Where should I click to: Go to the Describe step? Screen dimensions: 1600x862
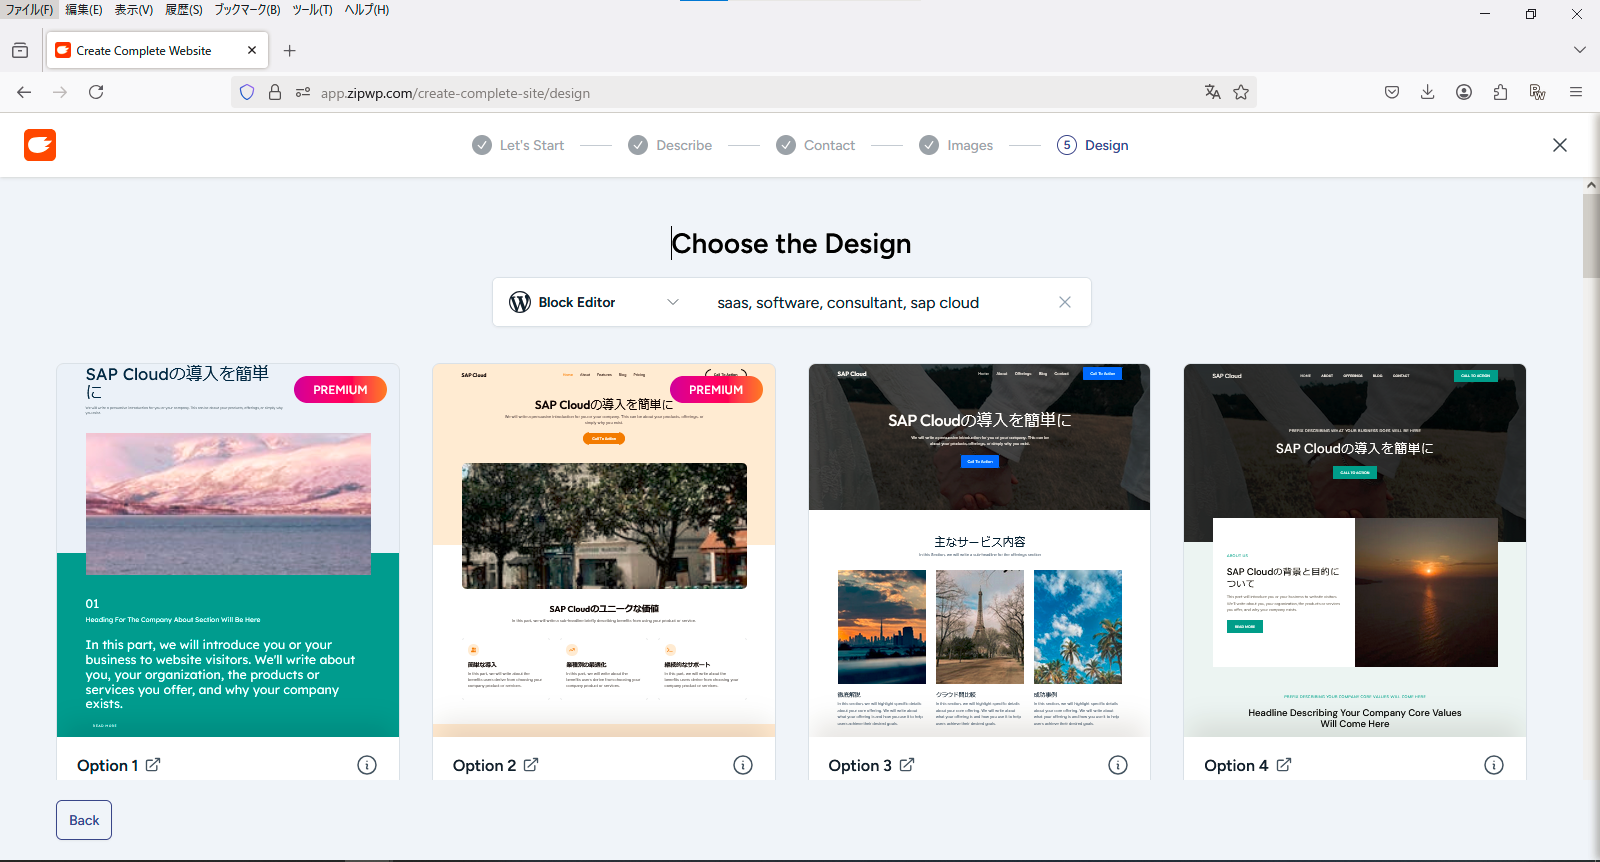[670, 145]
